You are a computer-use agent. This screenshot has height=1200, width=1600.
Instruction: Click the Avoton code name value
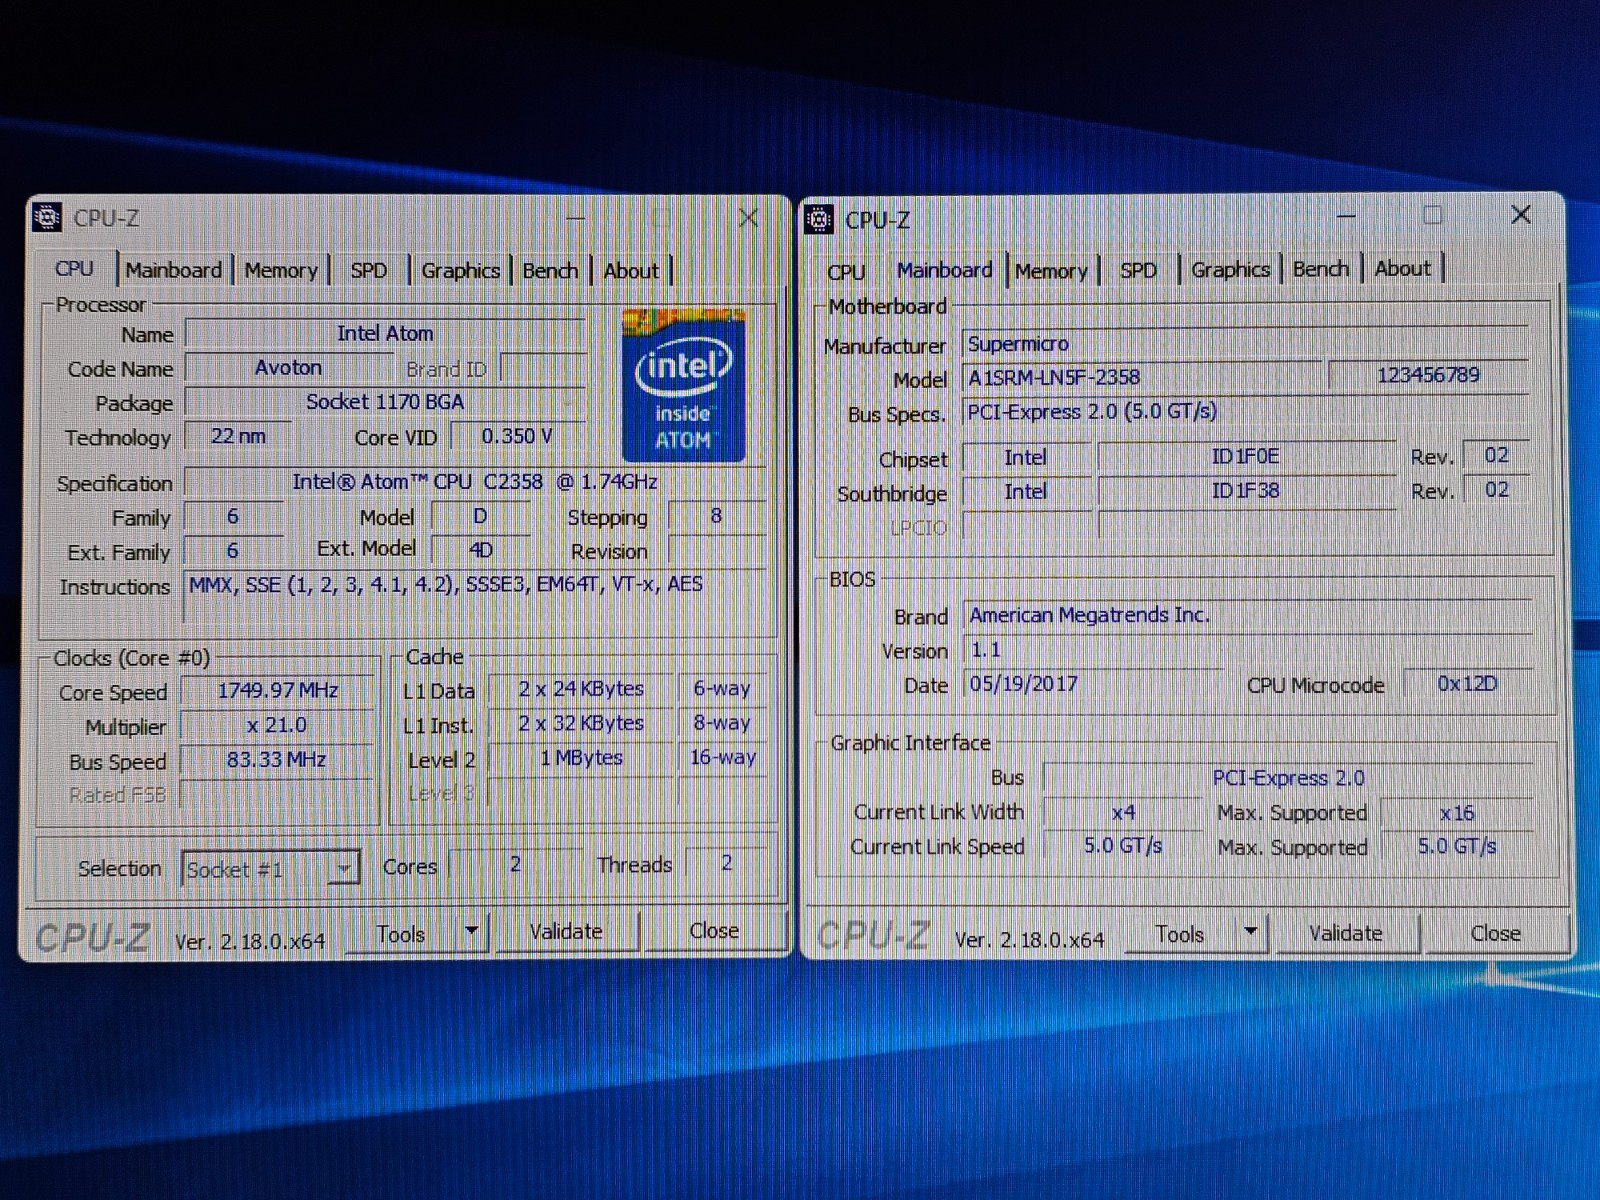pyautogui.click(x=288, y=367)
